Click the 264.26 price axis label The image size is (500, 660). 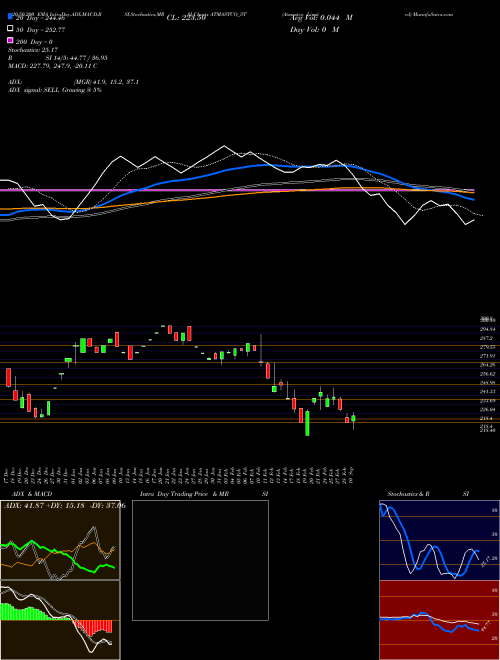coord(489,365)
